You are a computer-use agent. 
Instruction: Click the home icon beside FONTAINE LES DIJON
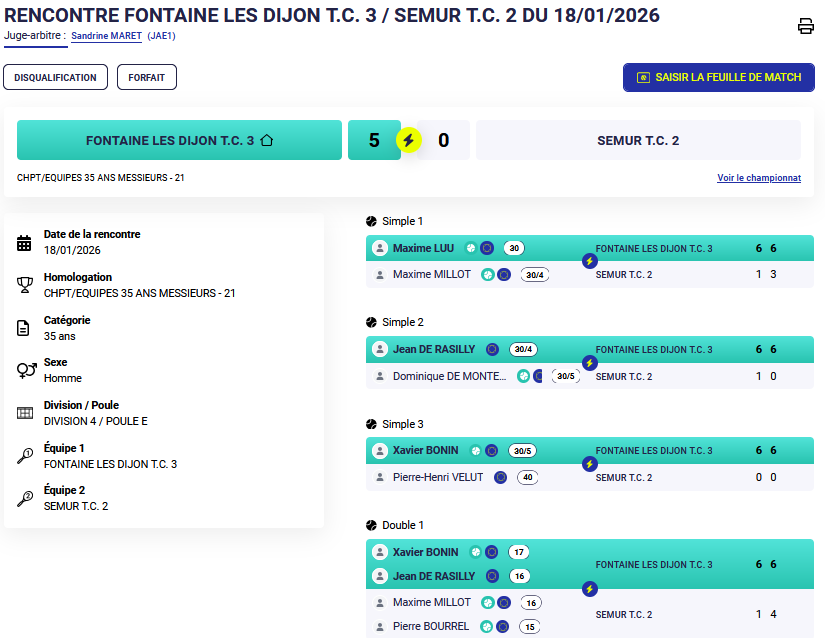(x=266, y=141)
